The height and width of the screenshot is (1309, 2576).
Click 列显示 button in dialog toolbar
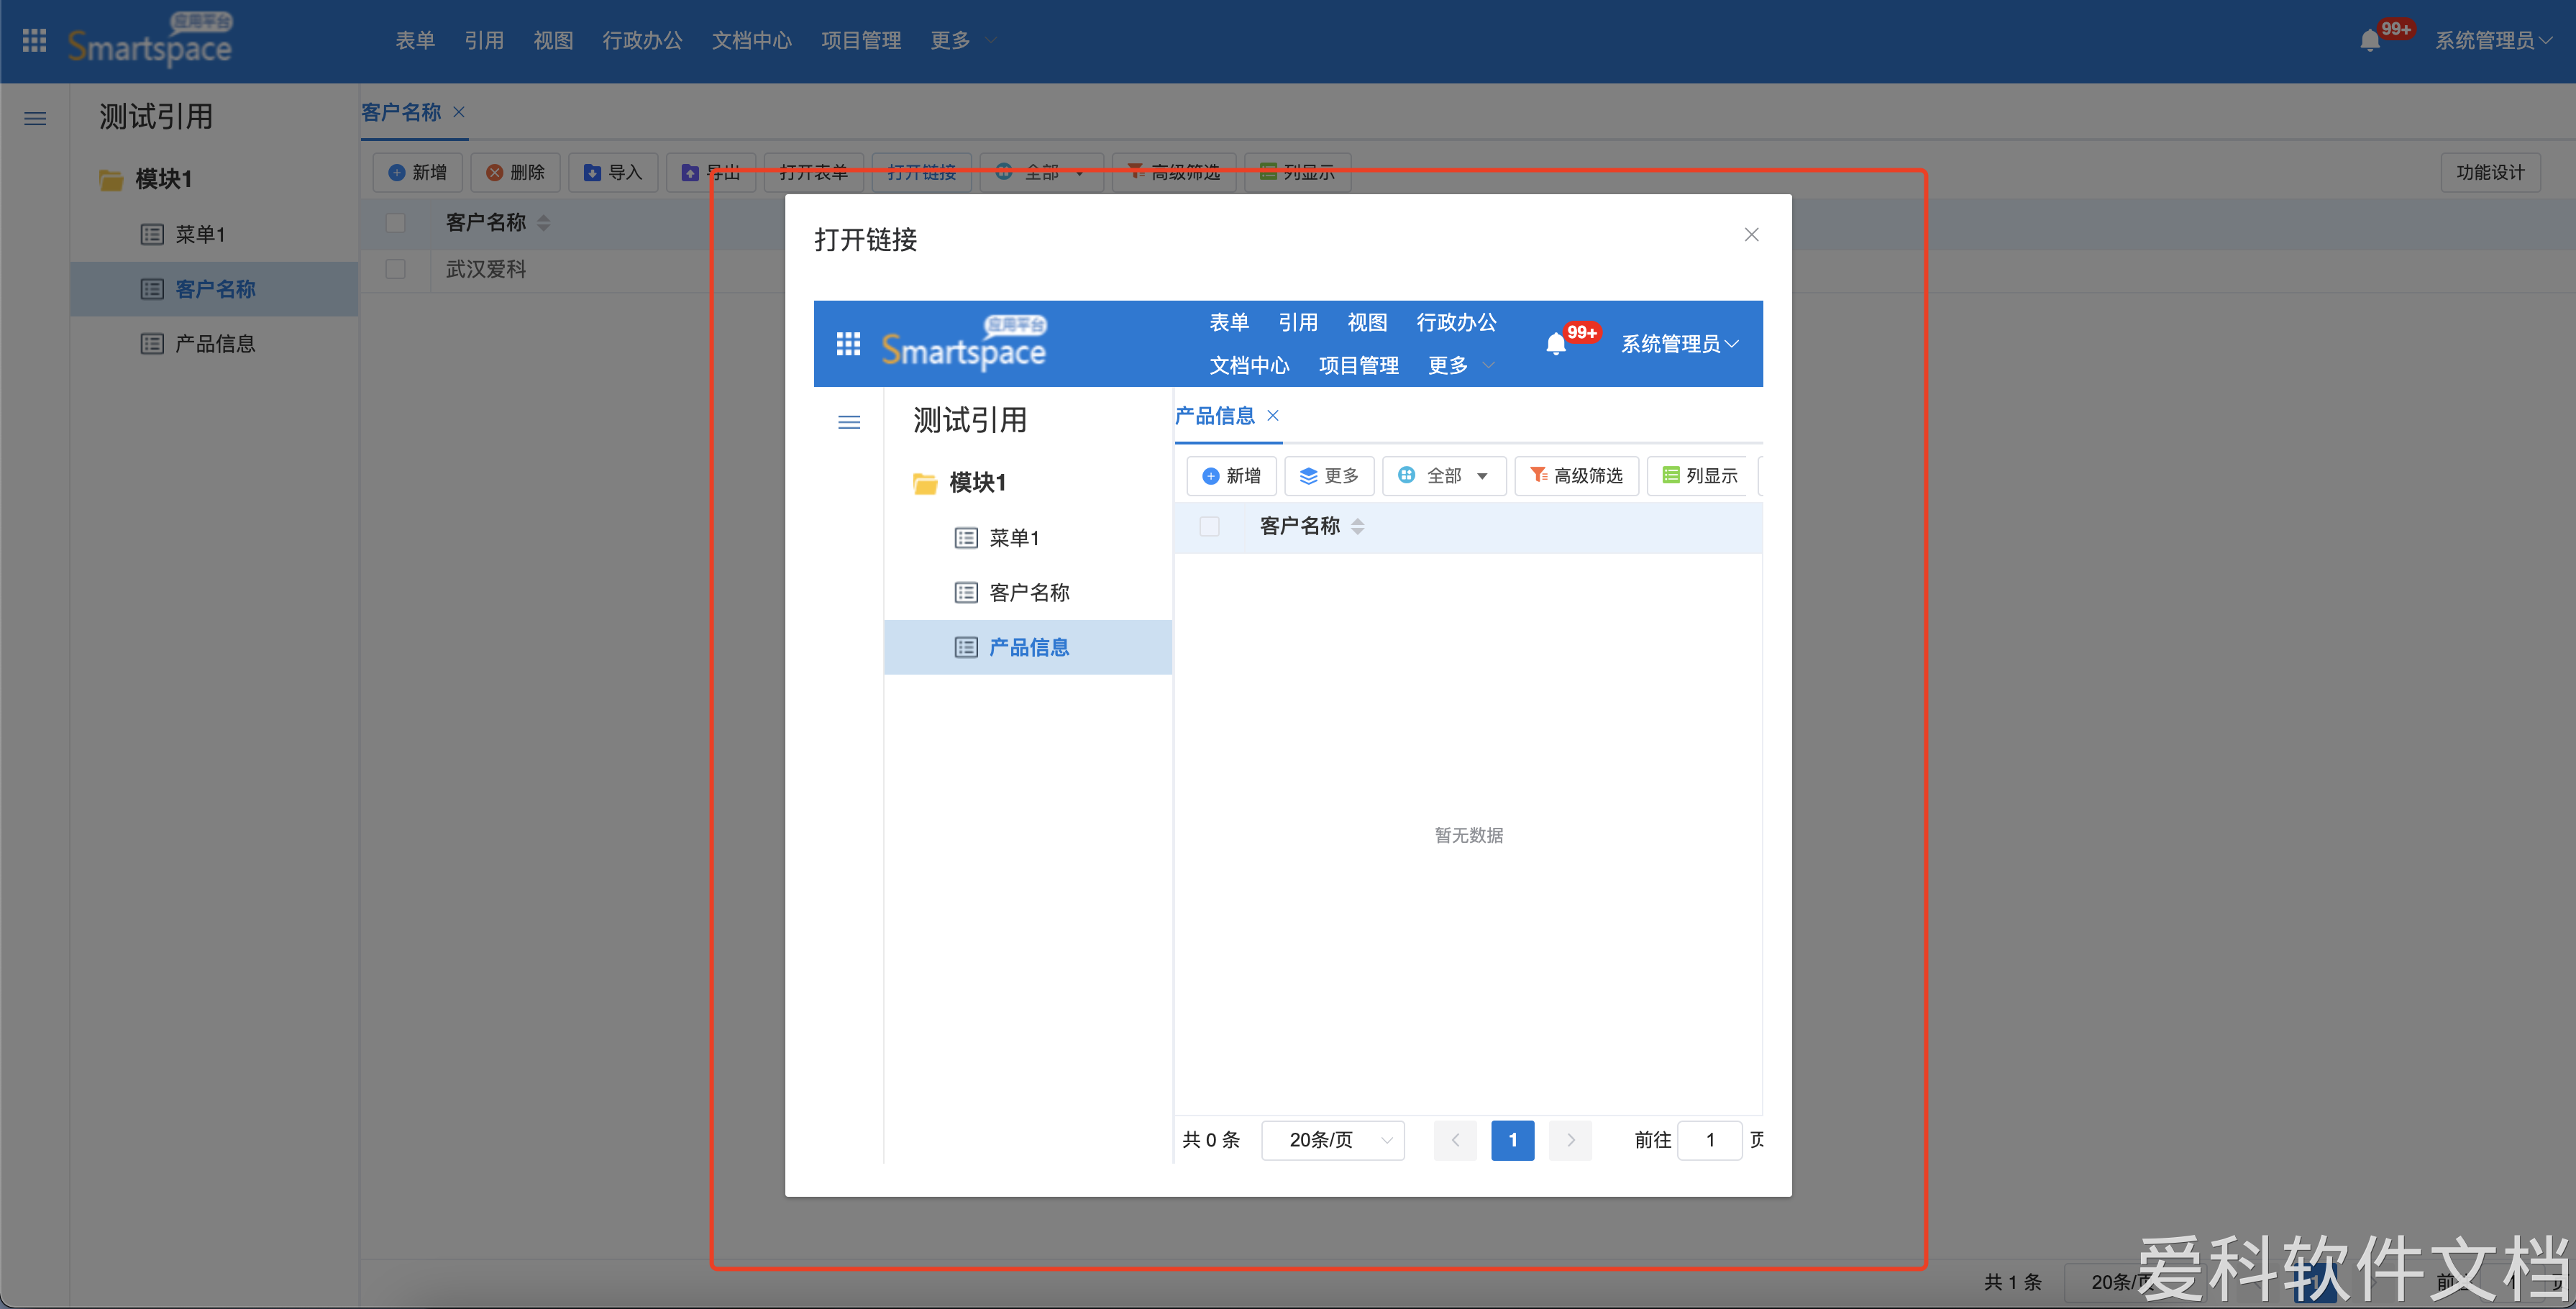coord(1700,476)
